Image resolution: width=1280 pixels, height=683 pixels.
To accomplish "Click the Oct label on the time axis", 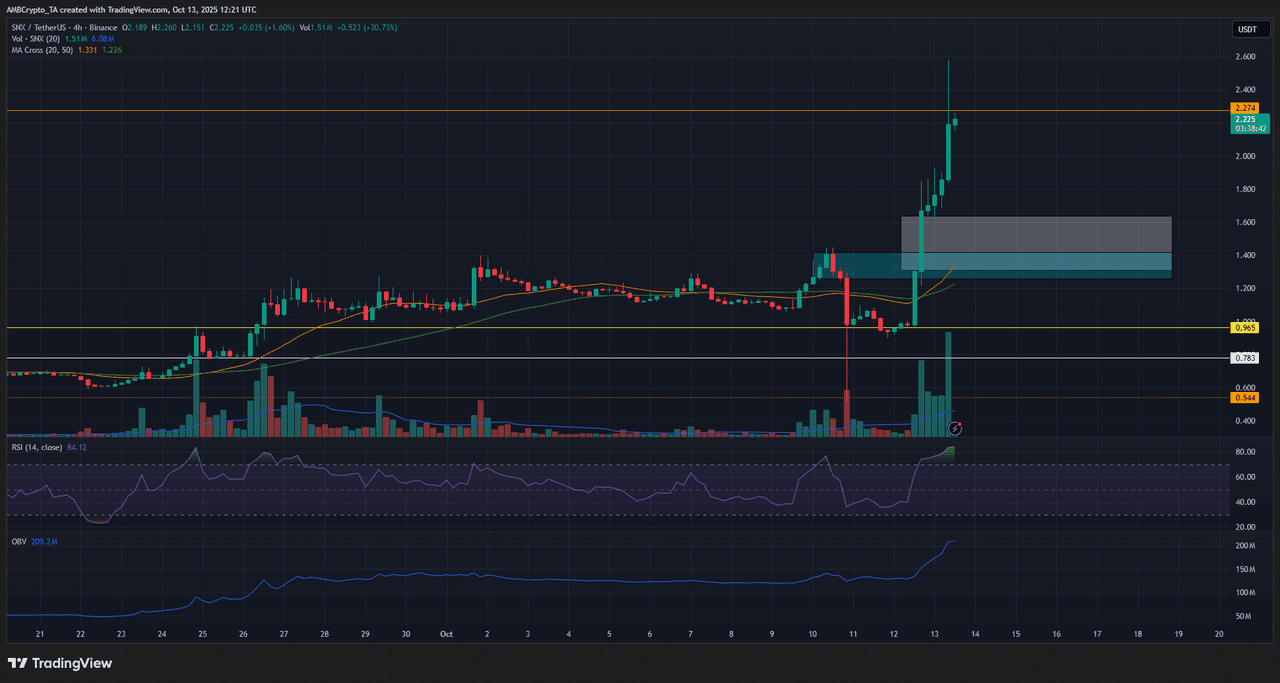I will click(x=445, y=634).
